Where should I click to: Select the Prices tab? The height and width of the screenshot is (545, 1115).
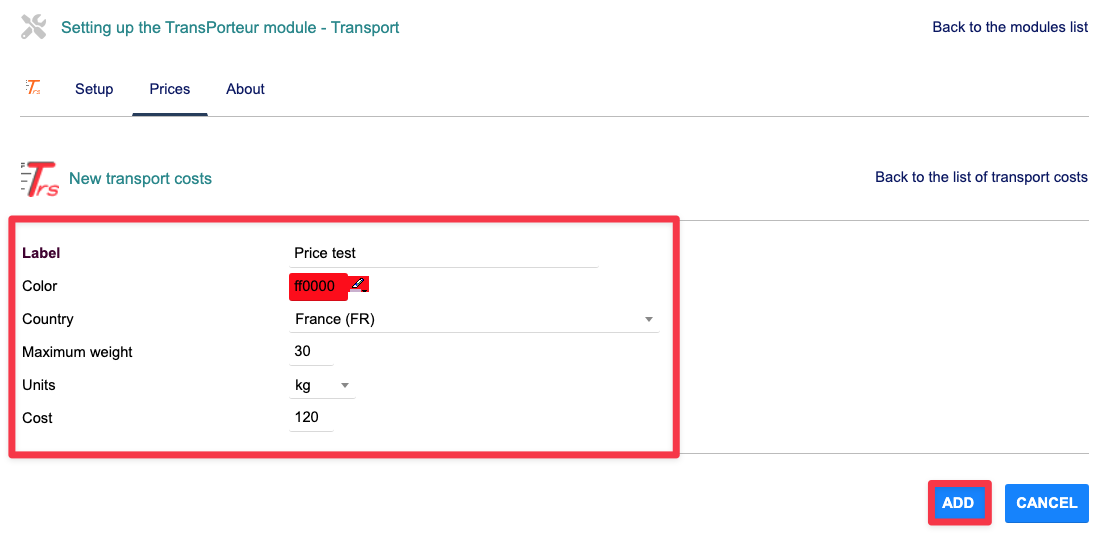(x=170, y=89)
